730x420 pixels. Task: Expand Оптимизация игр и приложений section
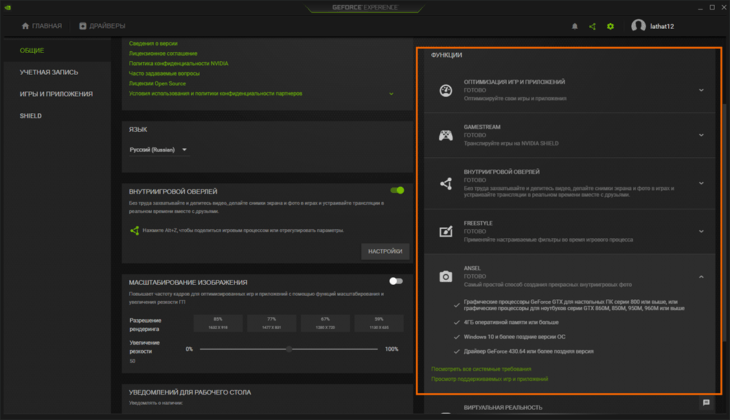pyautogui.click(x=701, y=90)
